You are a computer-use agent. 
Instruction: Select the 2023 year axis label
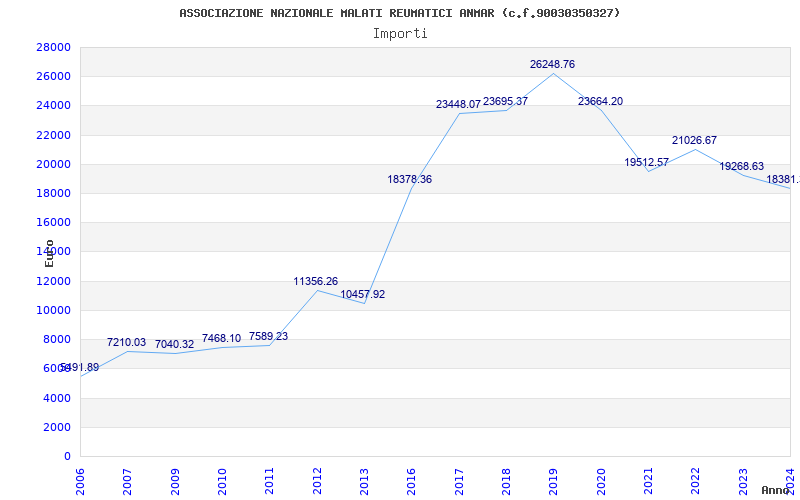tap(743, 481)
